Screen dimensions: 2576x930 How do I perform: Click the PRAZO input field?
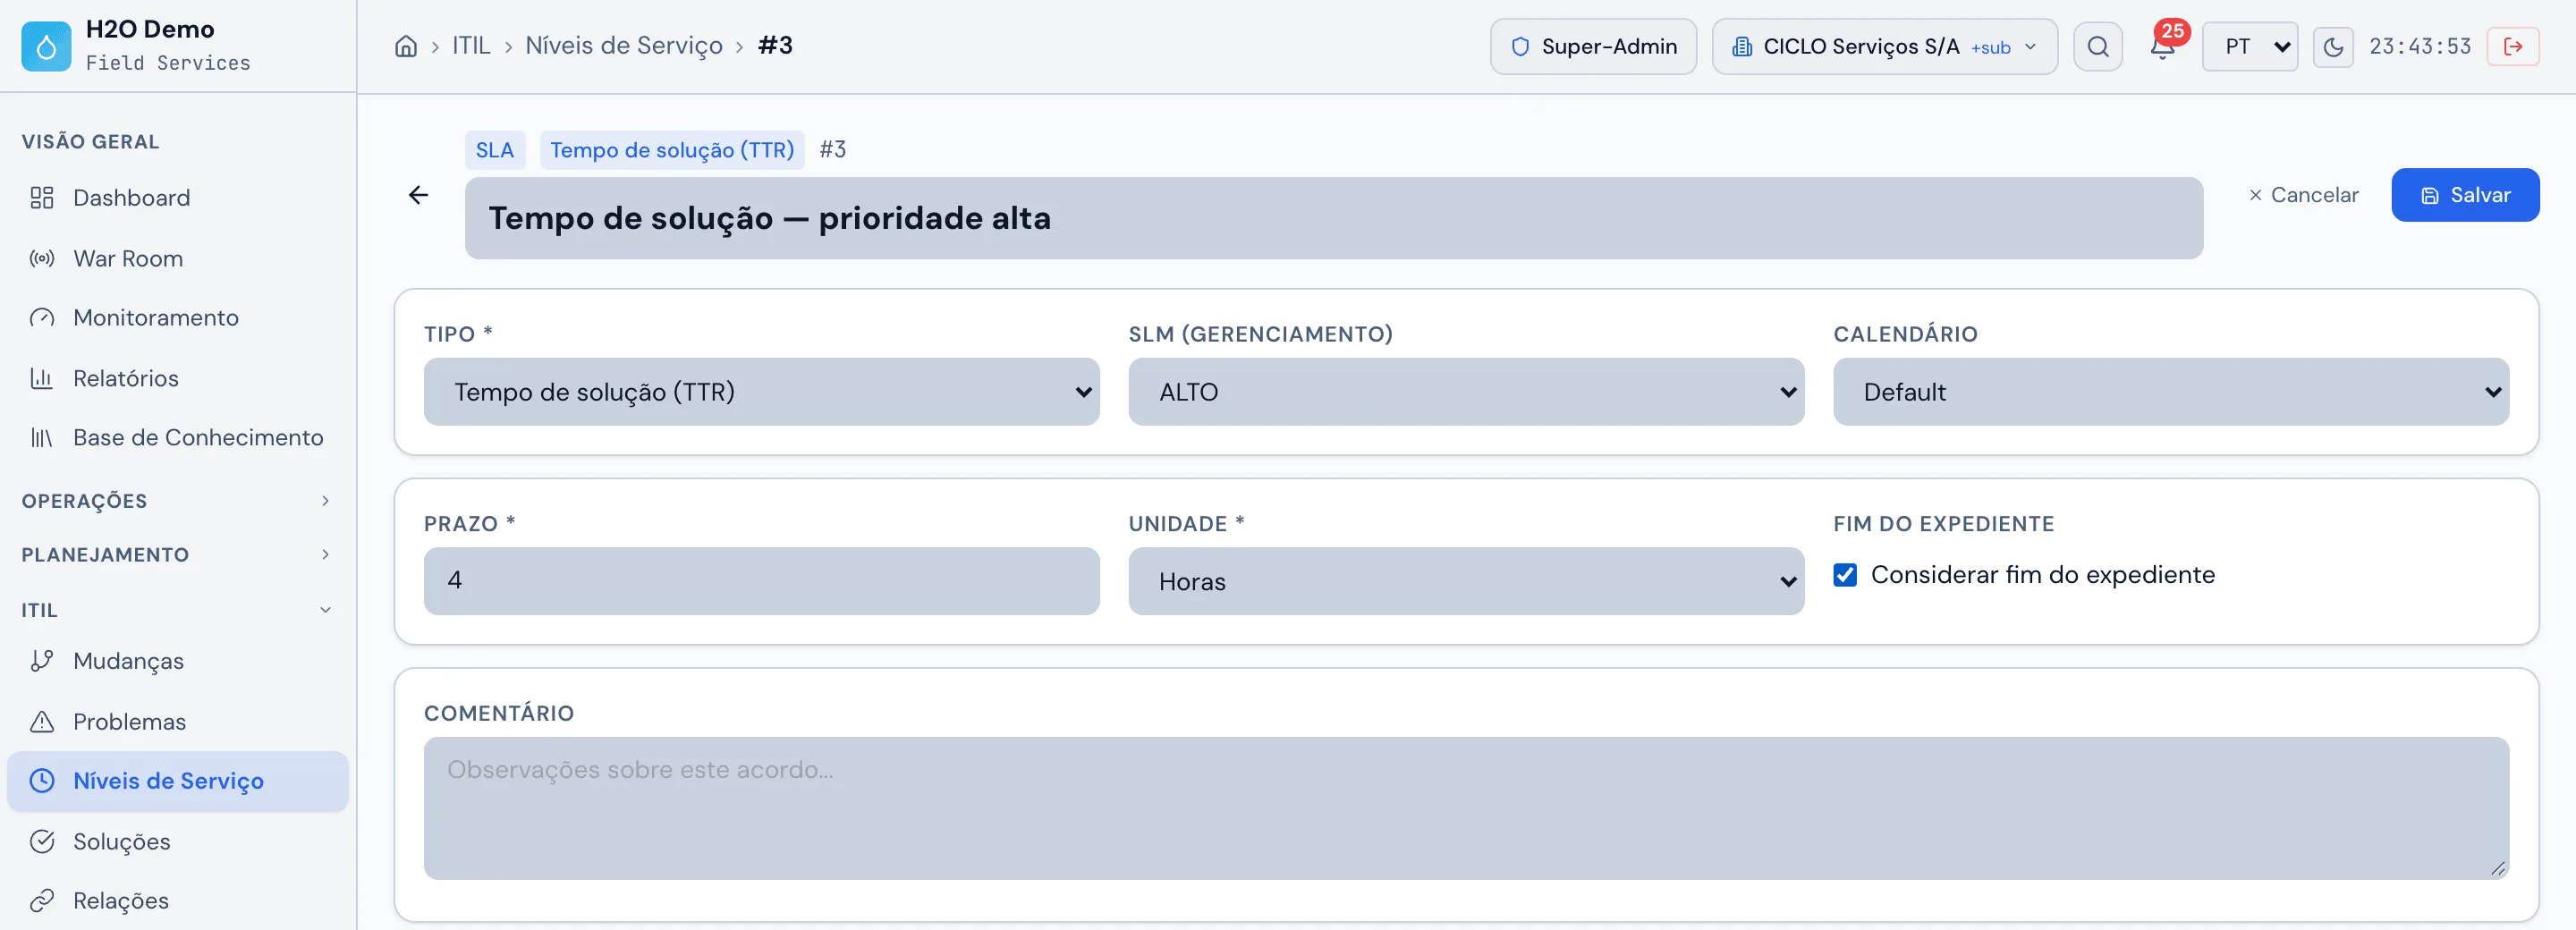(x=762, y=581)
